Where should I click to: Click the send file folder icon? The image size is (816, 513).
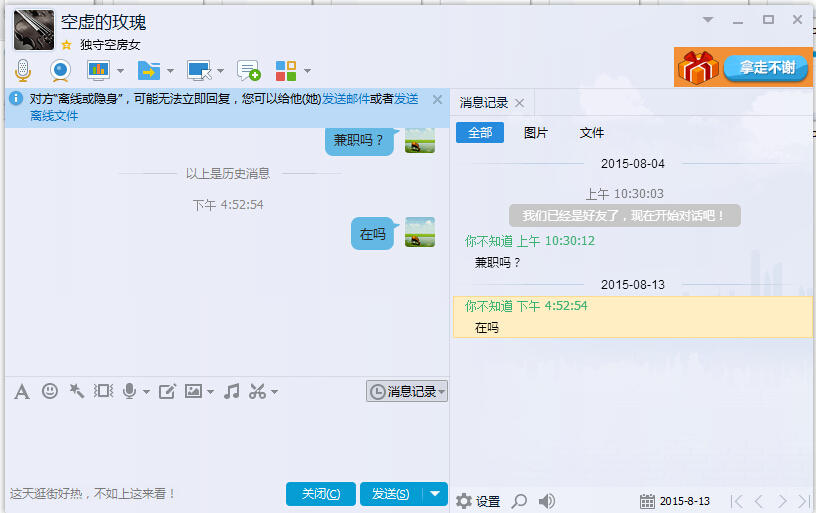[x=149, y=70]
